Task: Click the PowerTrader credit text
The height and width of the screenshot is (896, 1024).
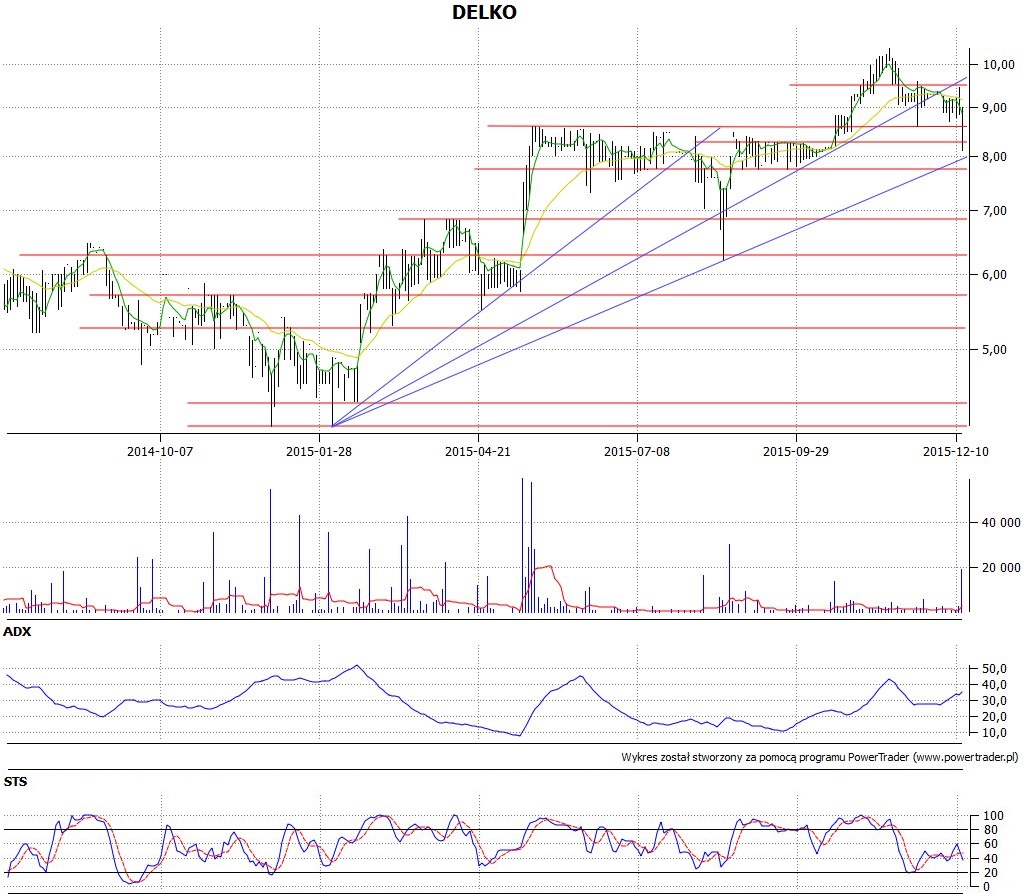Action: pos(820,758)
